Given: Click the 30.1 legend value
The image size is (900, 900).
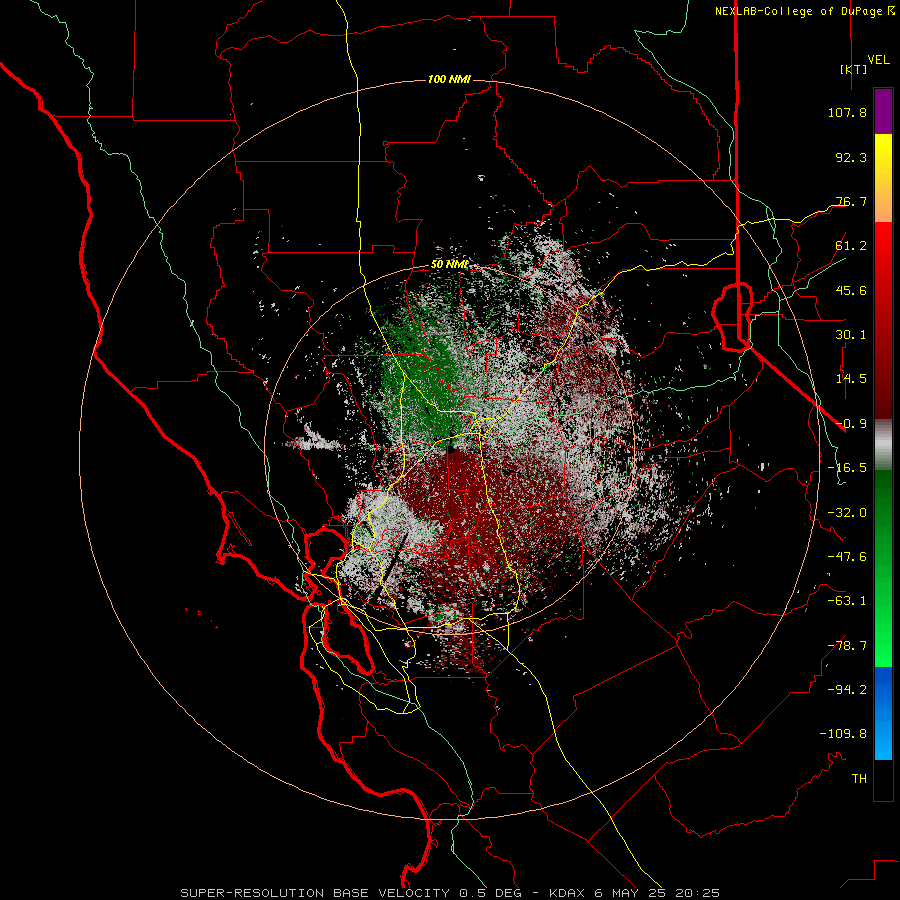Looking at the screenshot, I should (x=851, y=335).
